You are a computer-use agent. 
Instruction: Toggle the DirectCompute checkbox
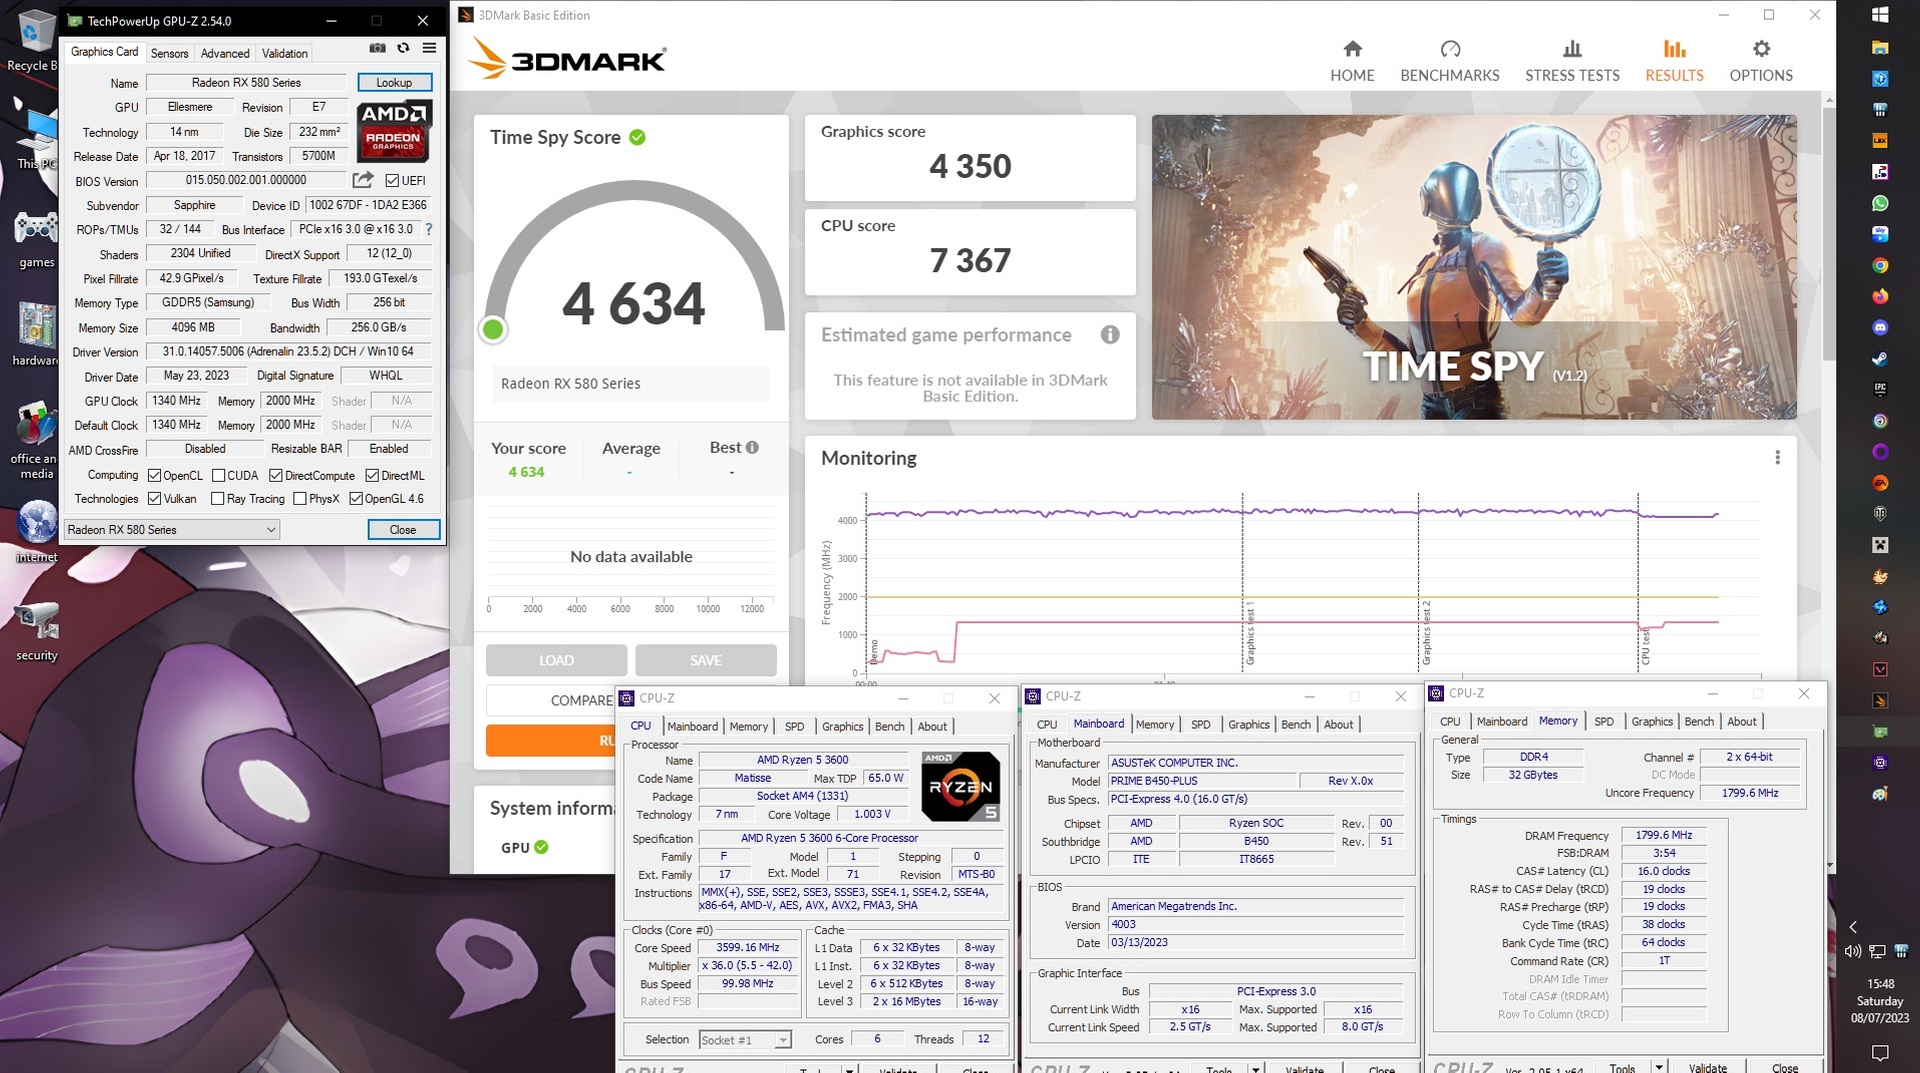point(276,476)
